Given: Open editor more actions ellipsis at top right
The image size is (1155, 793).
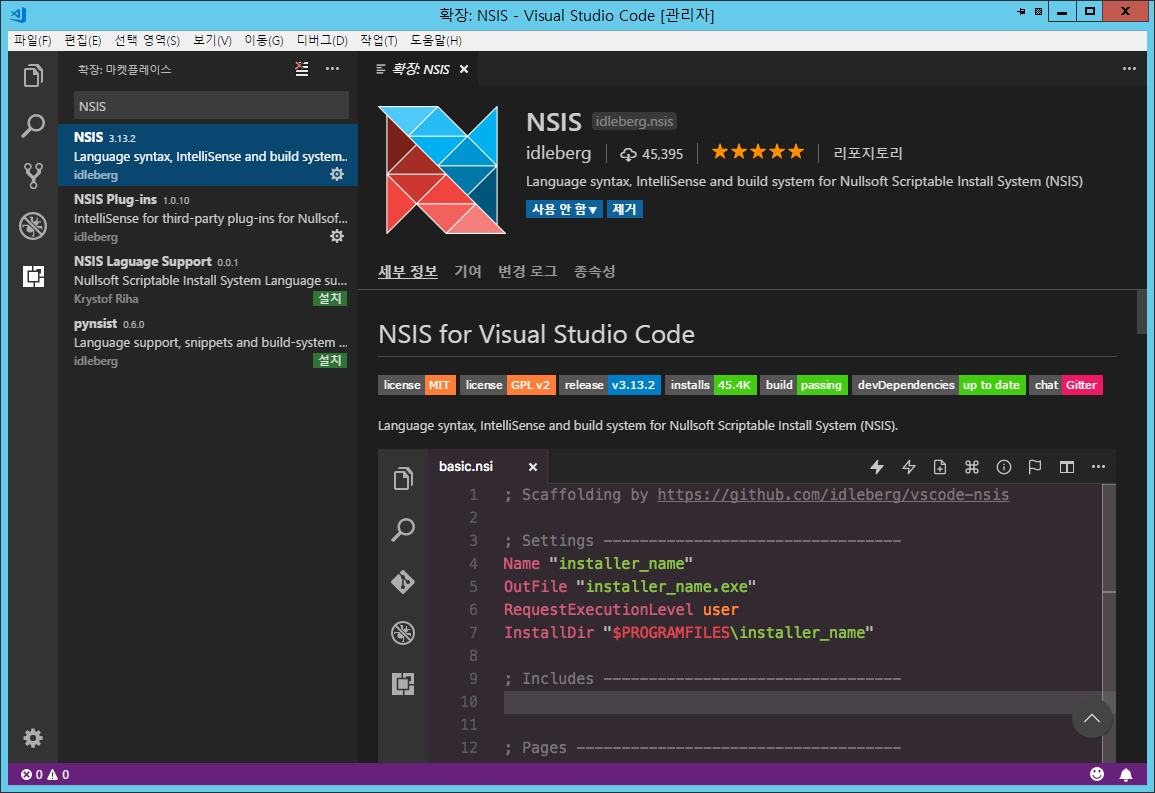Looking at the screenshot, I should click(1129, 68).
